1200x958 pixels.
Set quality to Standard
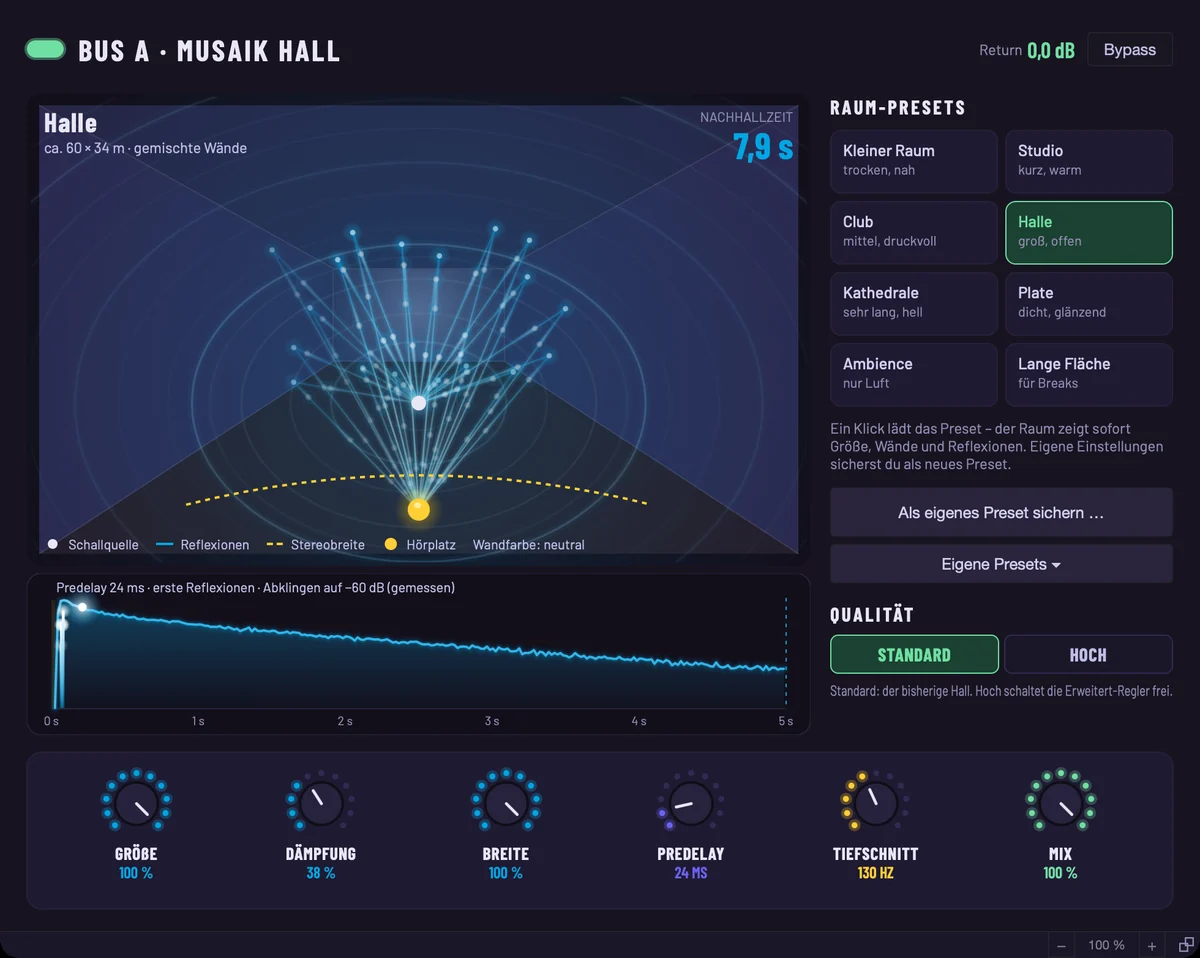click(914, 655)
